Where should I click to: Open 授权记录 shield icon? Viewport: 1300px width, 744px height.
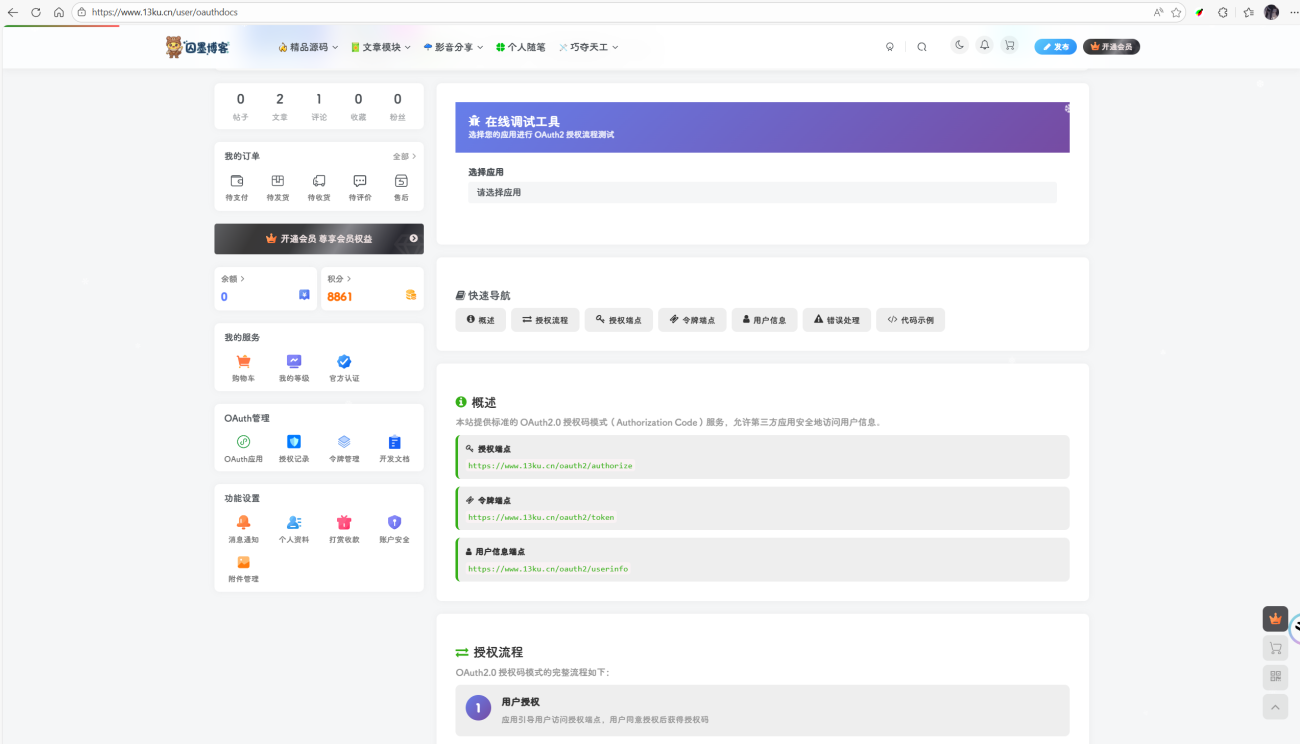294,442
